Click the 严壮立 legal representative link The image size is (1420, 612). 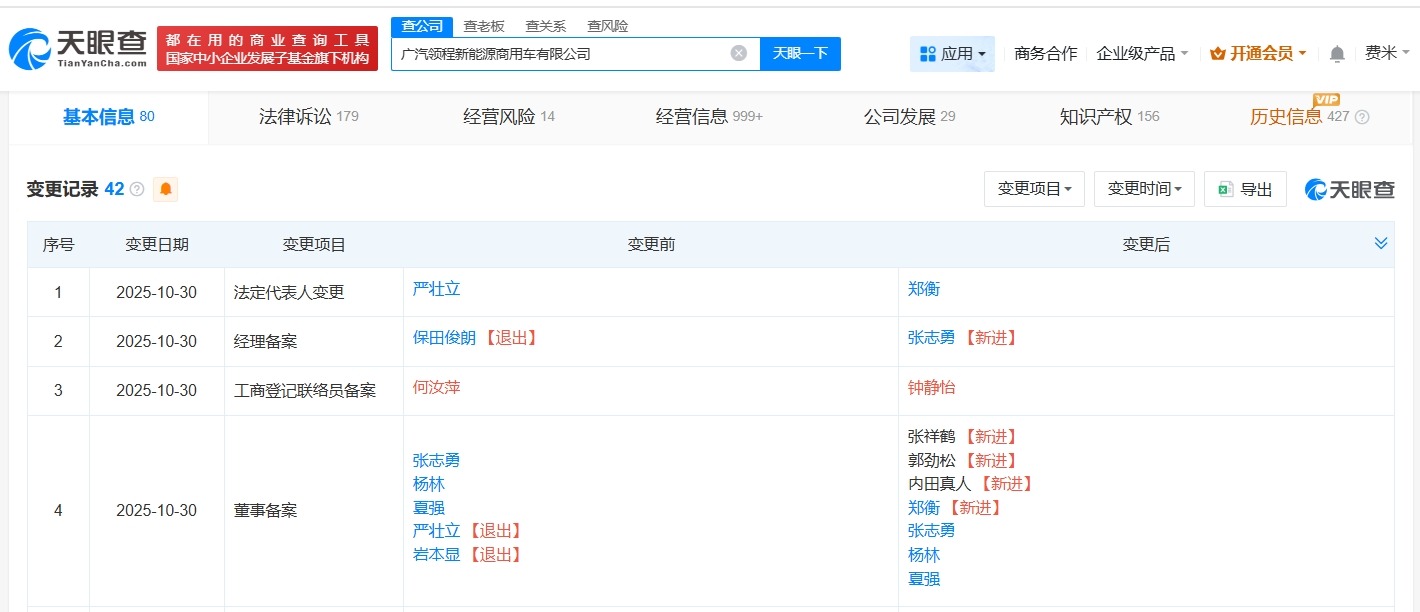[x=435, y=289]
